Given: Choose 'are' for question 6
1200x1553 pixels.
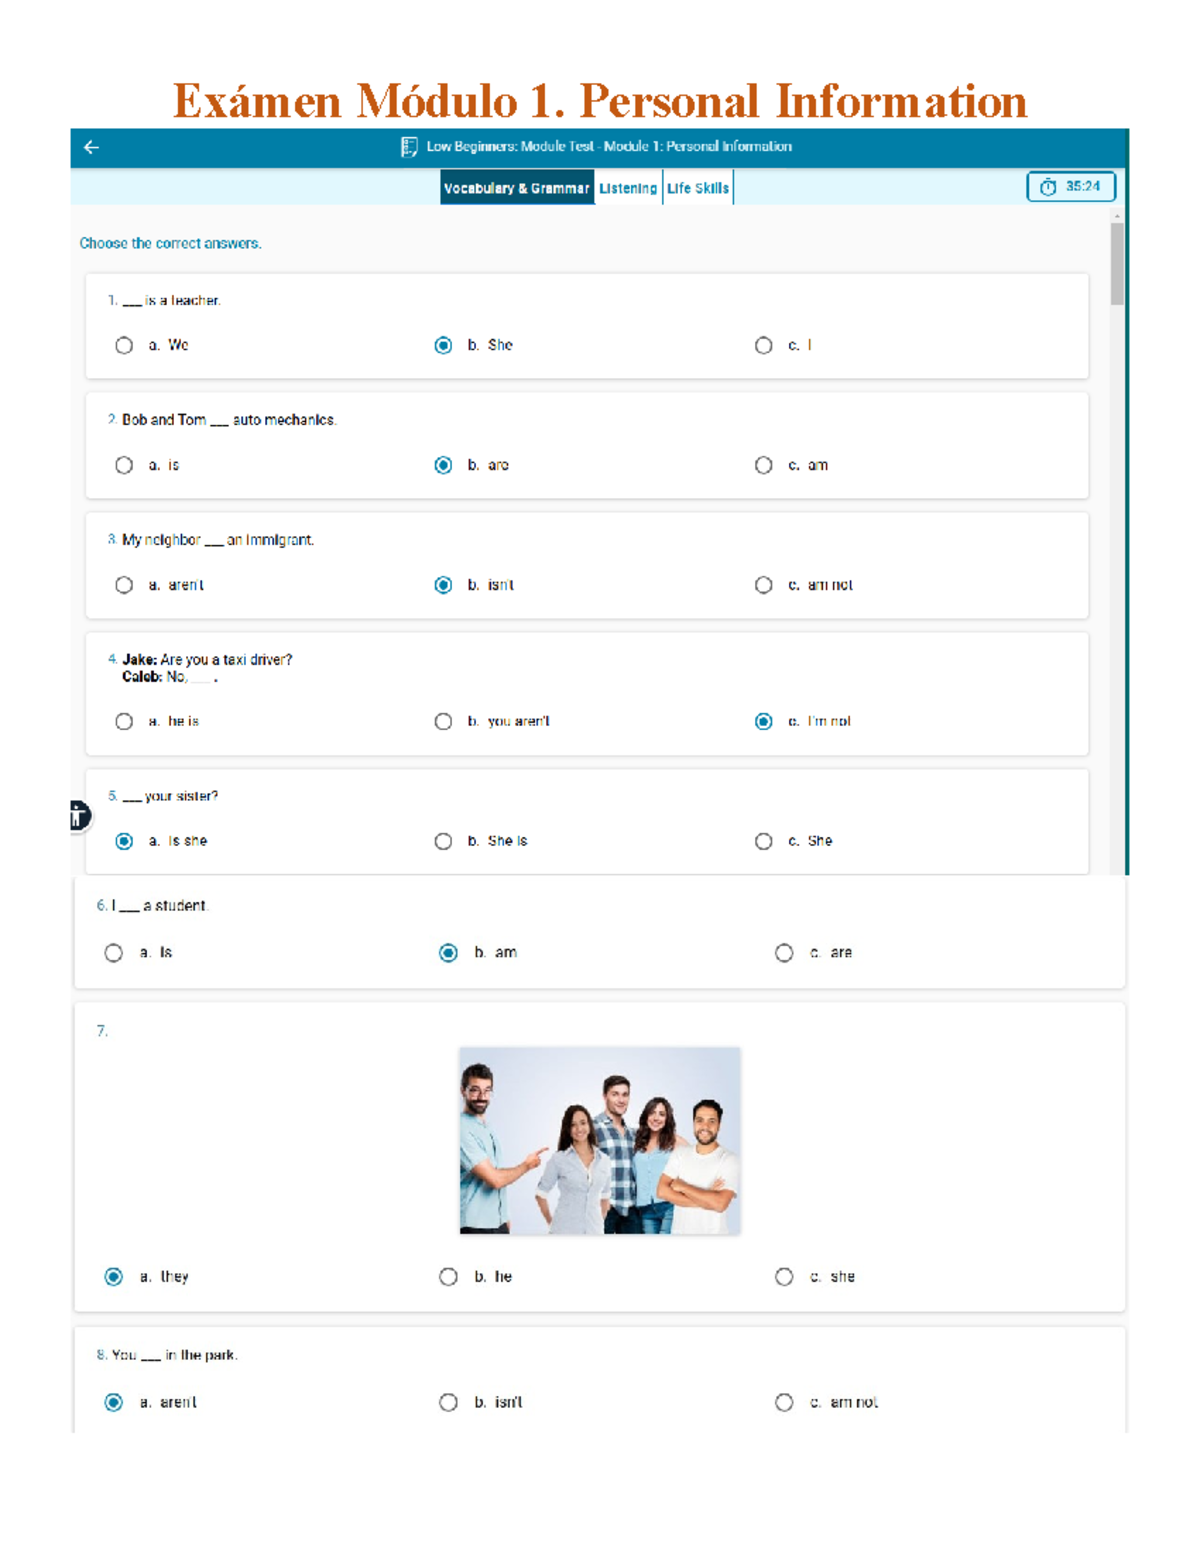Looking at the screenshot, I should click(783, 952).
